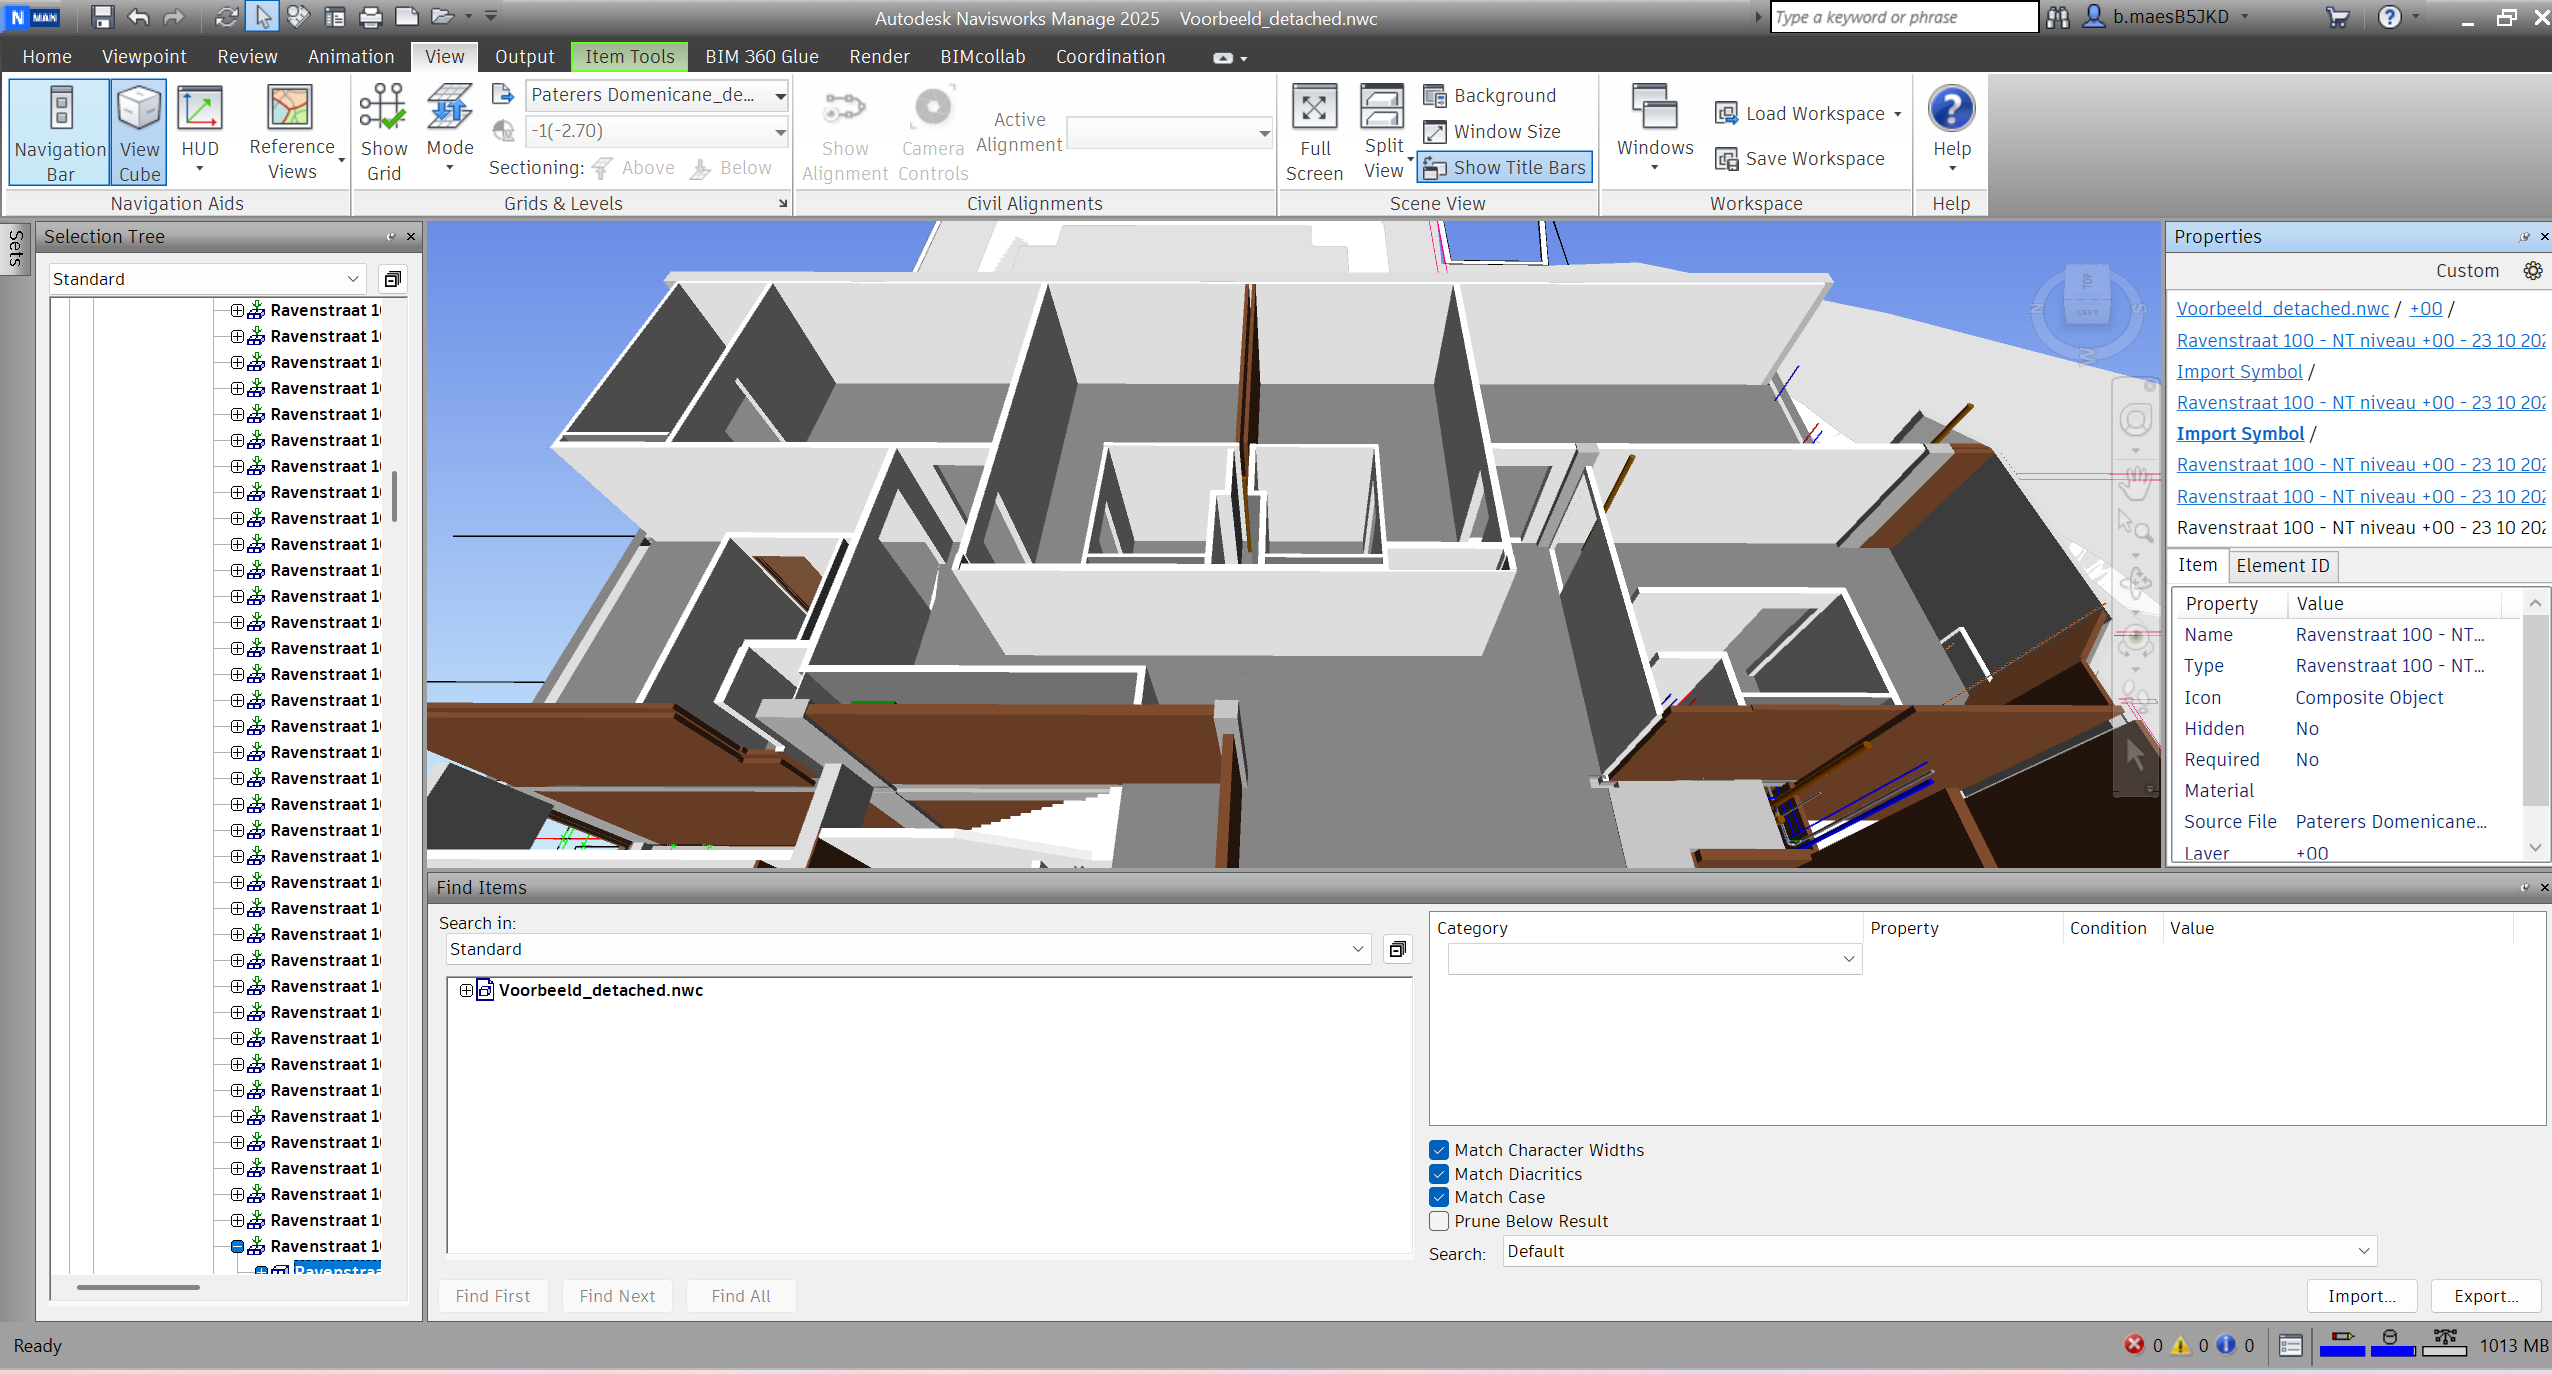Toggle the Navigation Bar button
This screenshot has width=2552, height=1374.
pyautogui.click(x=60, y=132)
